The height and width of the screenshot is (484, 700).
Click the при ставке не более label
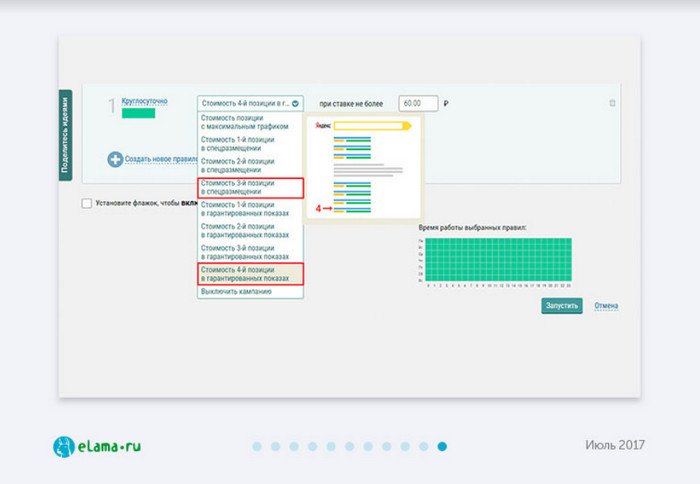351,104
